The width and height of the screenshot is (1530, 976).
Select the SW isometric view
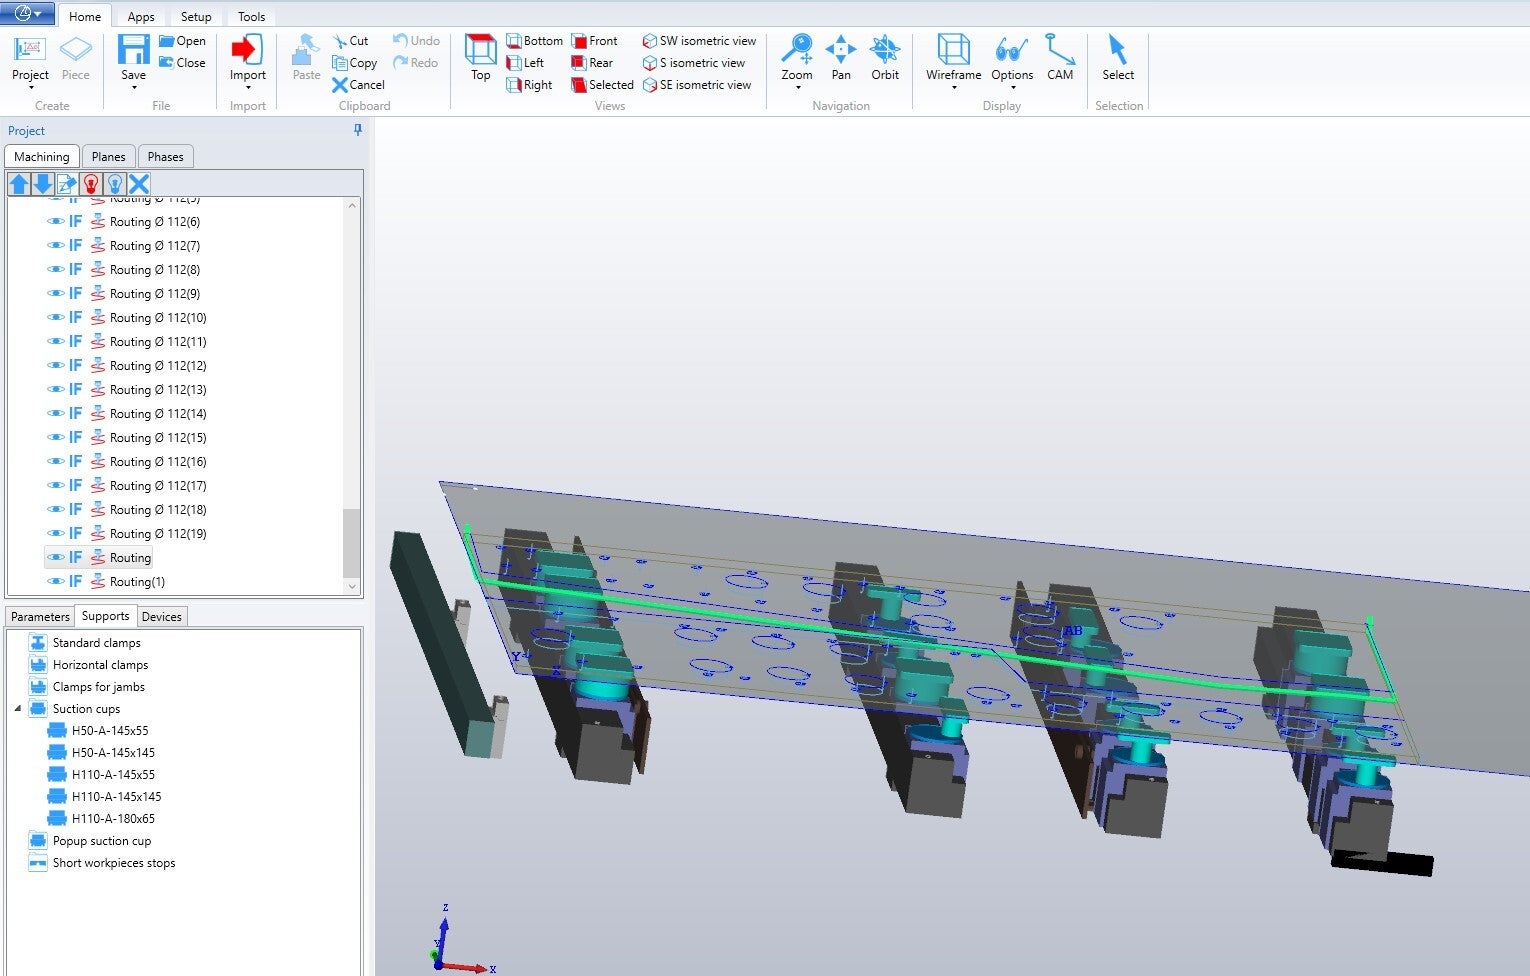699,41
